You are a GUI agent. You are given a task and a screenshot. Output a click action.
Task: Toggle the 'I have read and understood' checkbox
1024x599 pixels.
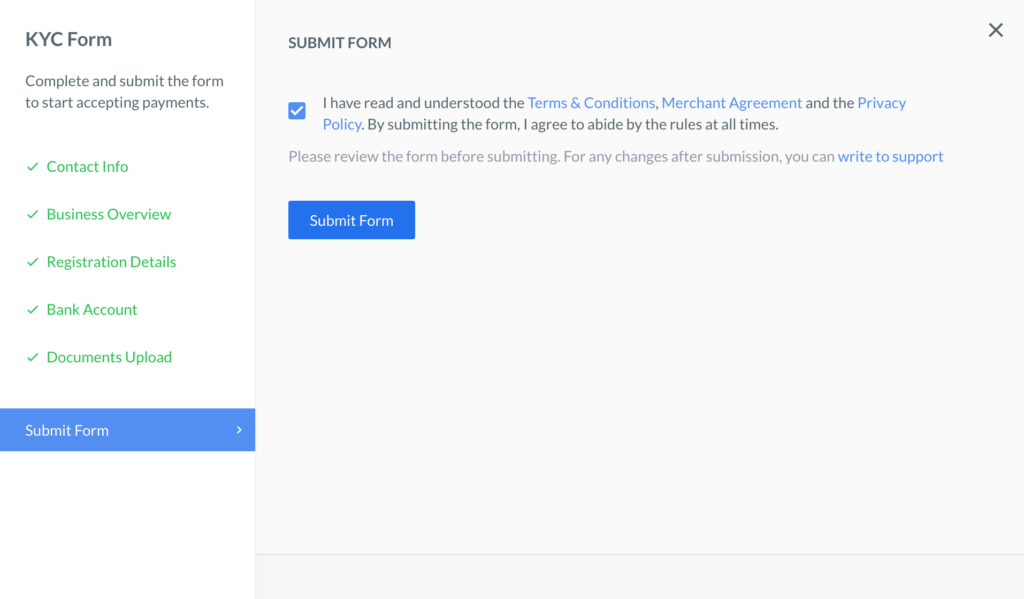(x=296, y=111)
